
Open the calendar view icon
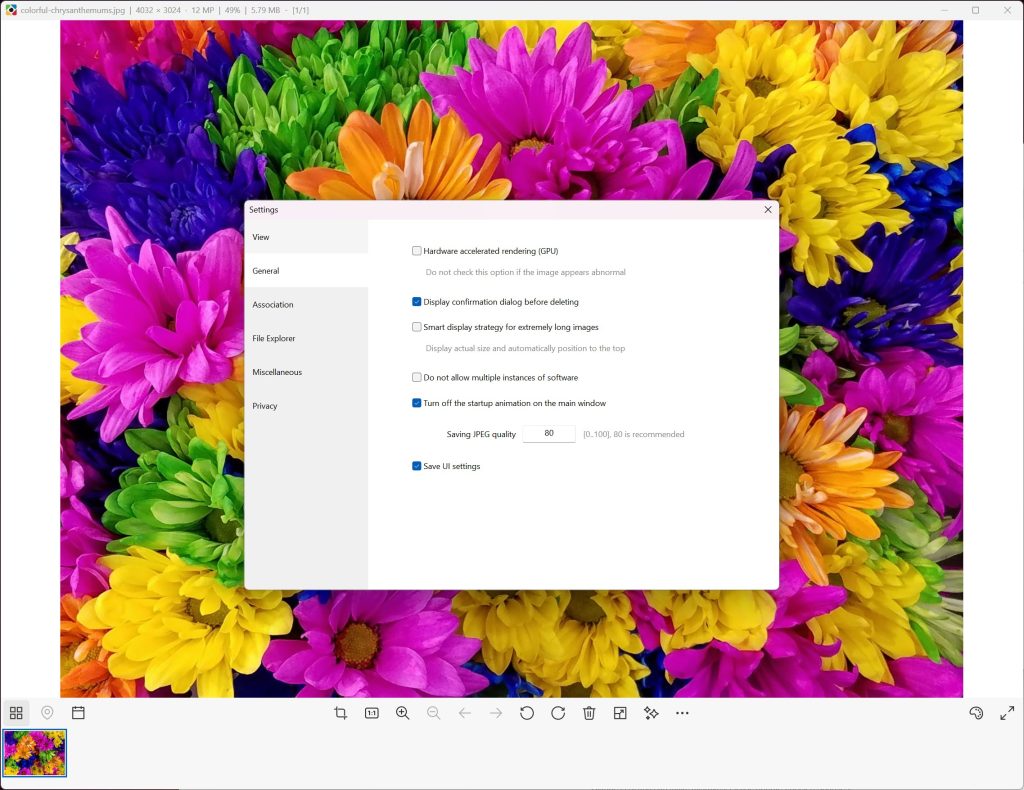(x=78, y=713)
